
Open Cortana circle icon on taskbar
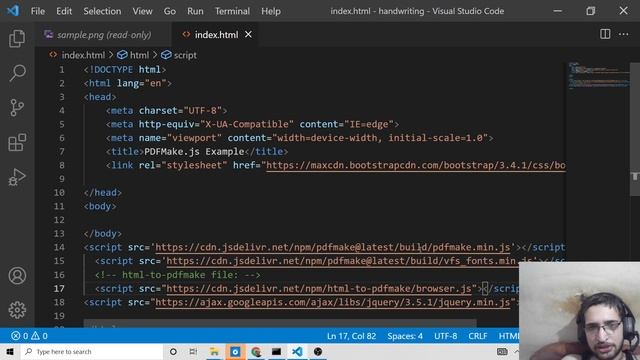(173, 351)
